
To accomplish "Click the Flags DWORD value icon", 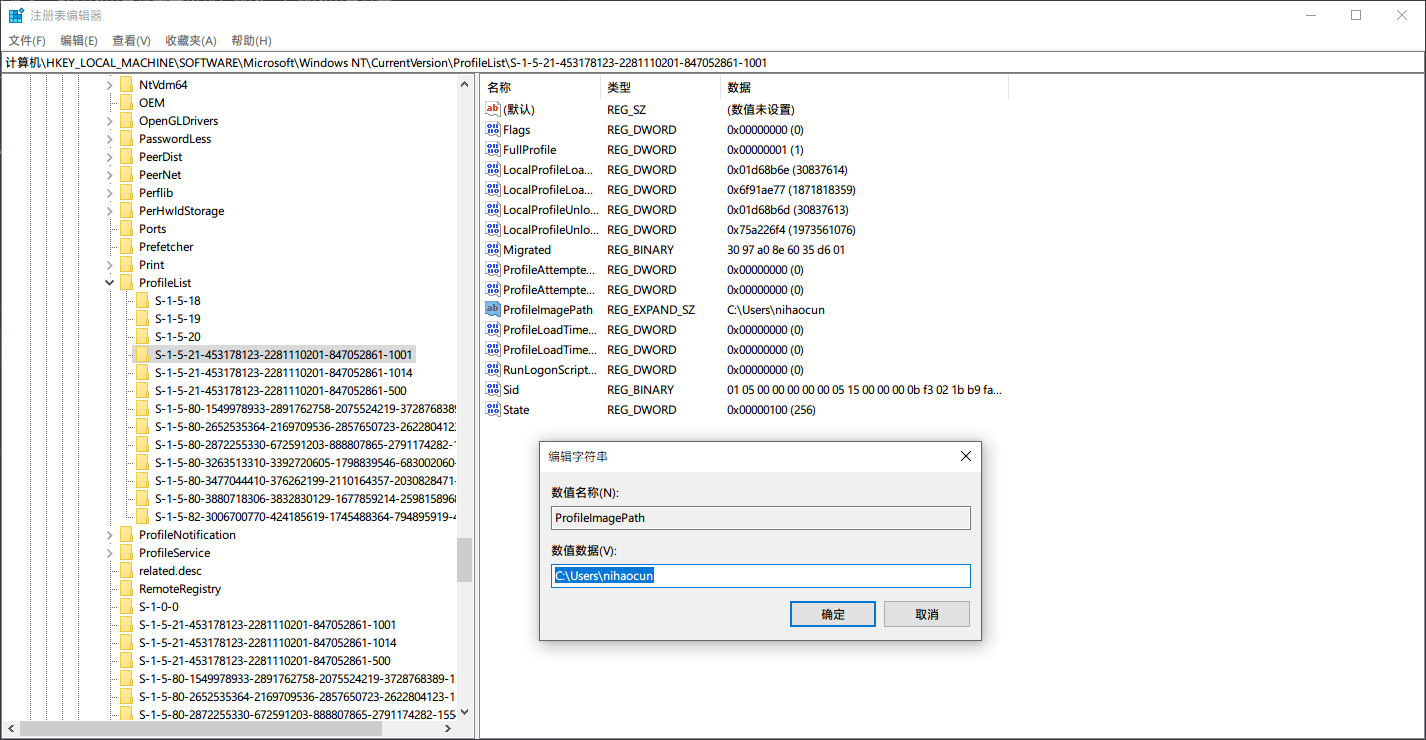I will point(492,130).
